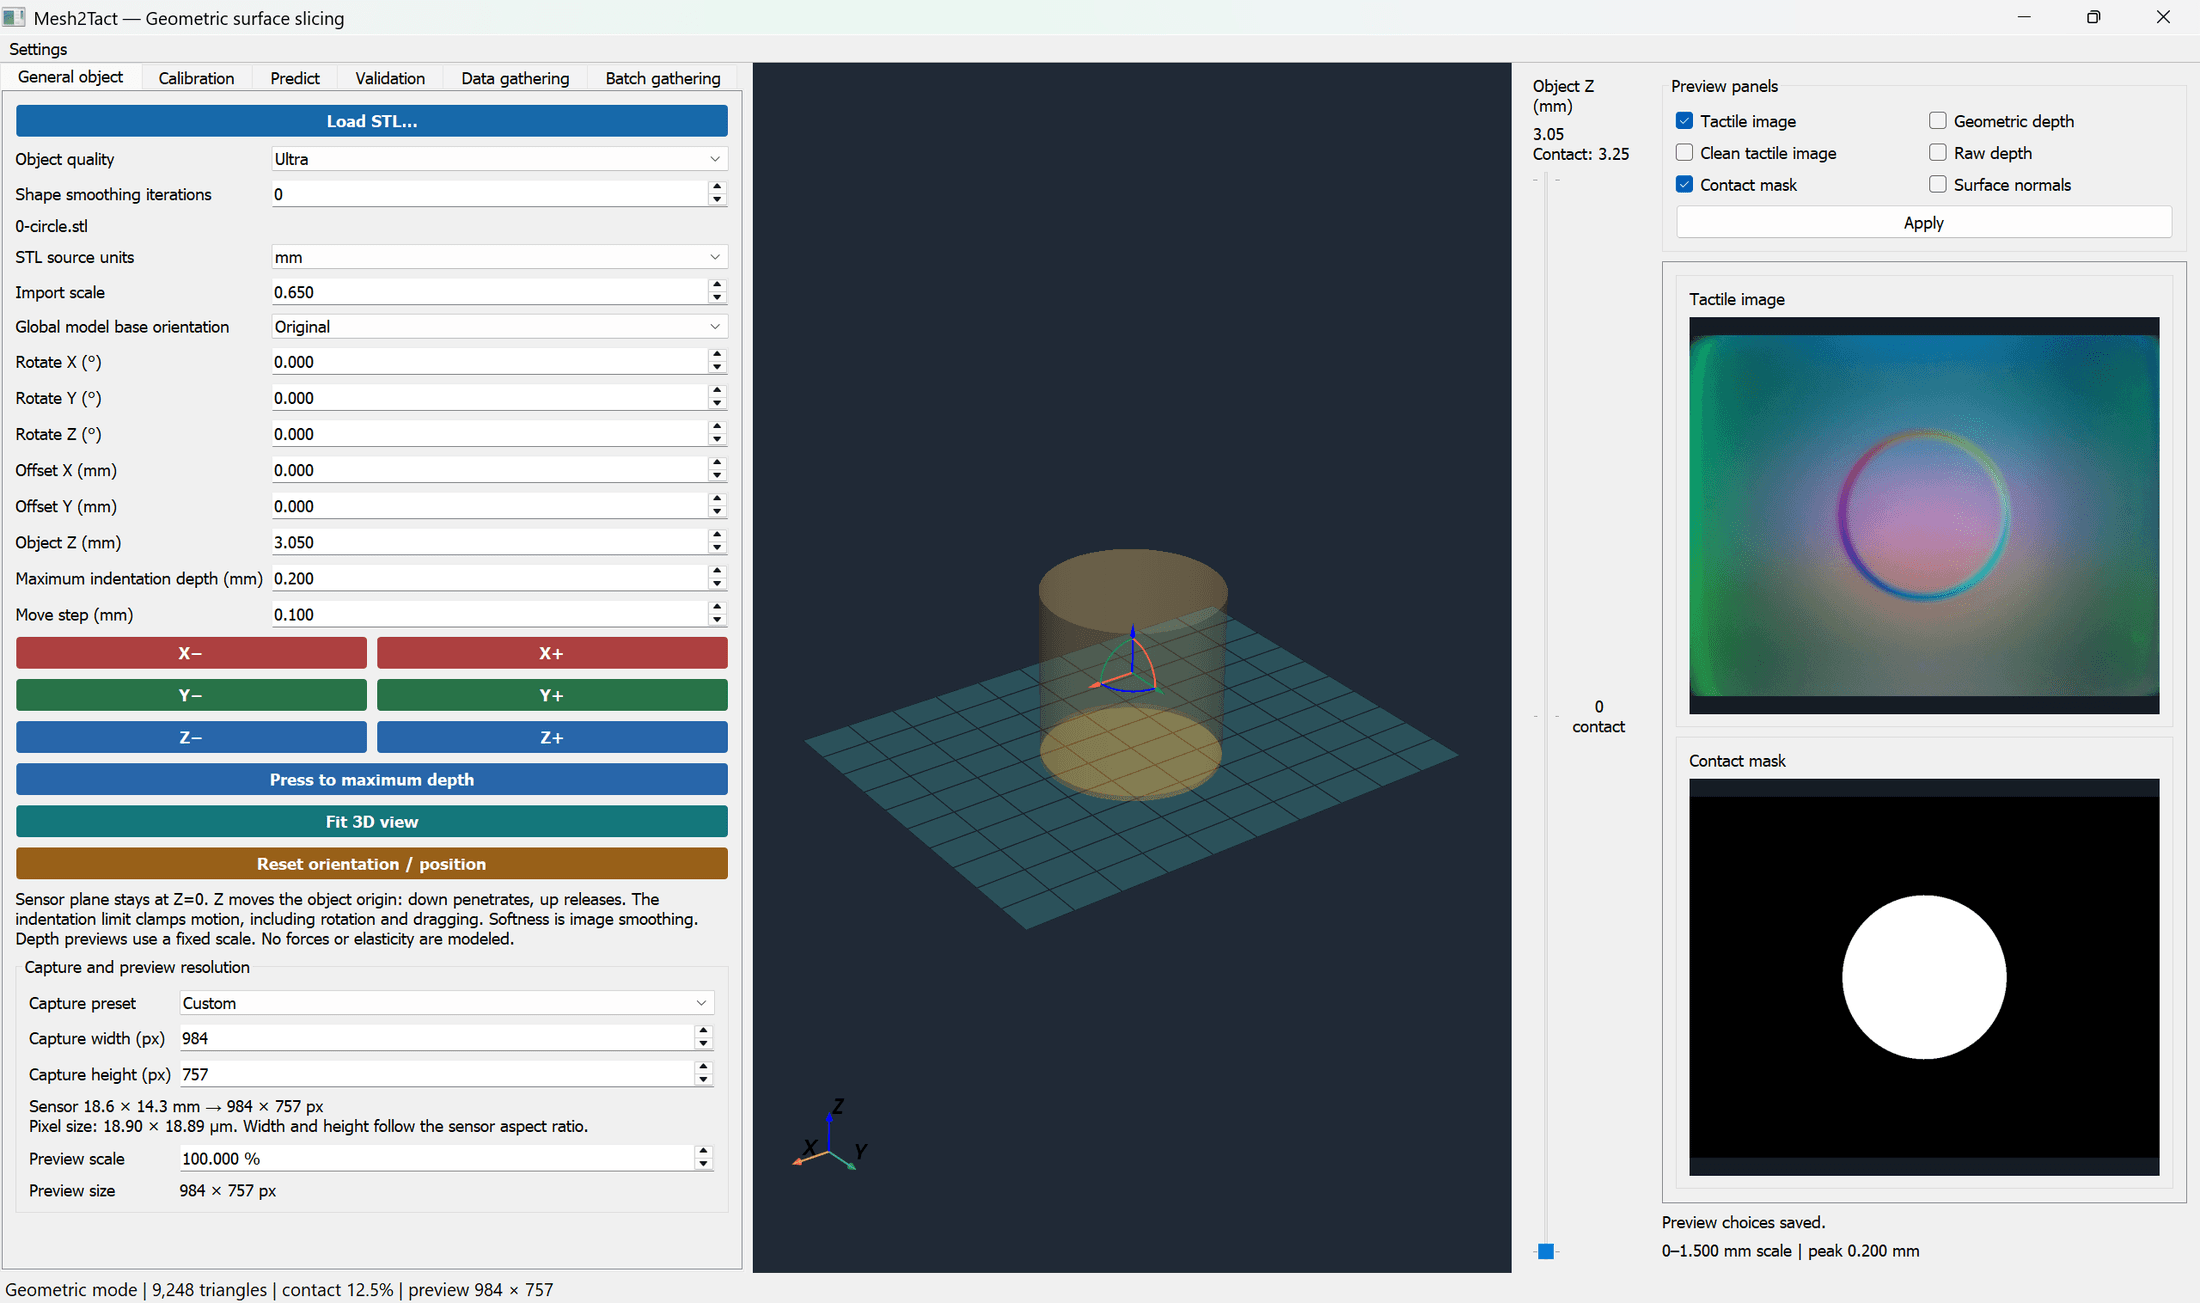2200x1303 pixels.
Task: Switch to the Predict tab
Action: pos(295,78)
